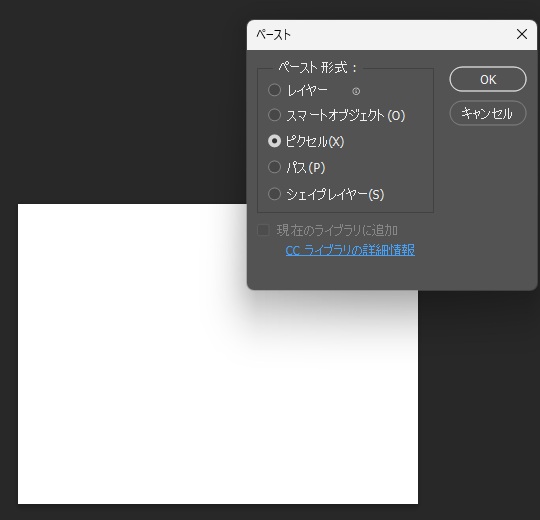Open the CC ライブラリの詳細情報 link
The image size is (540, 520).
[350, 250]
